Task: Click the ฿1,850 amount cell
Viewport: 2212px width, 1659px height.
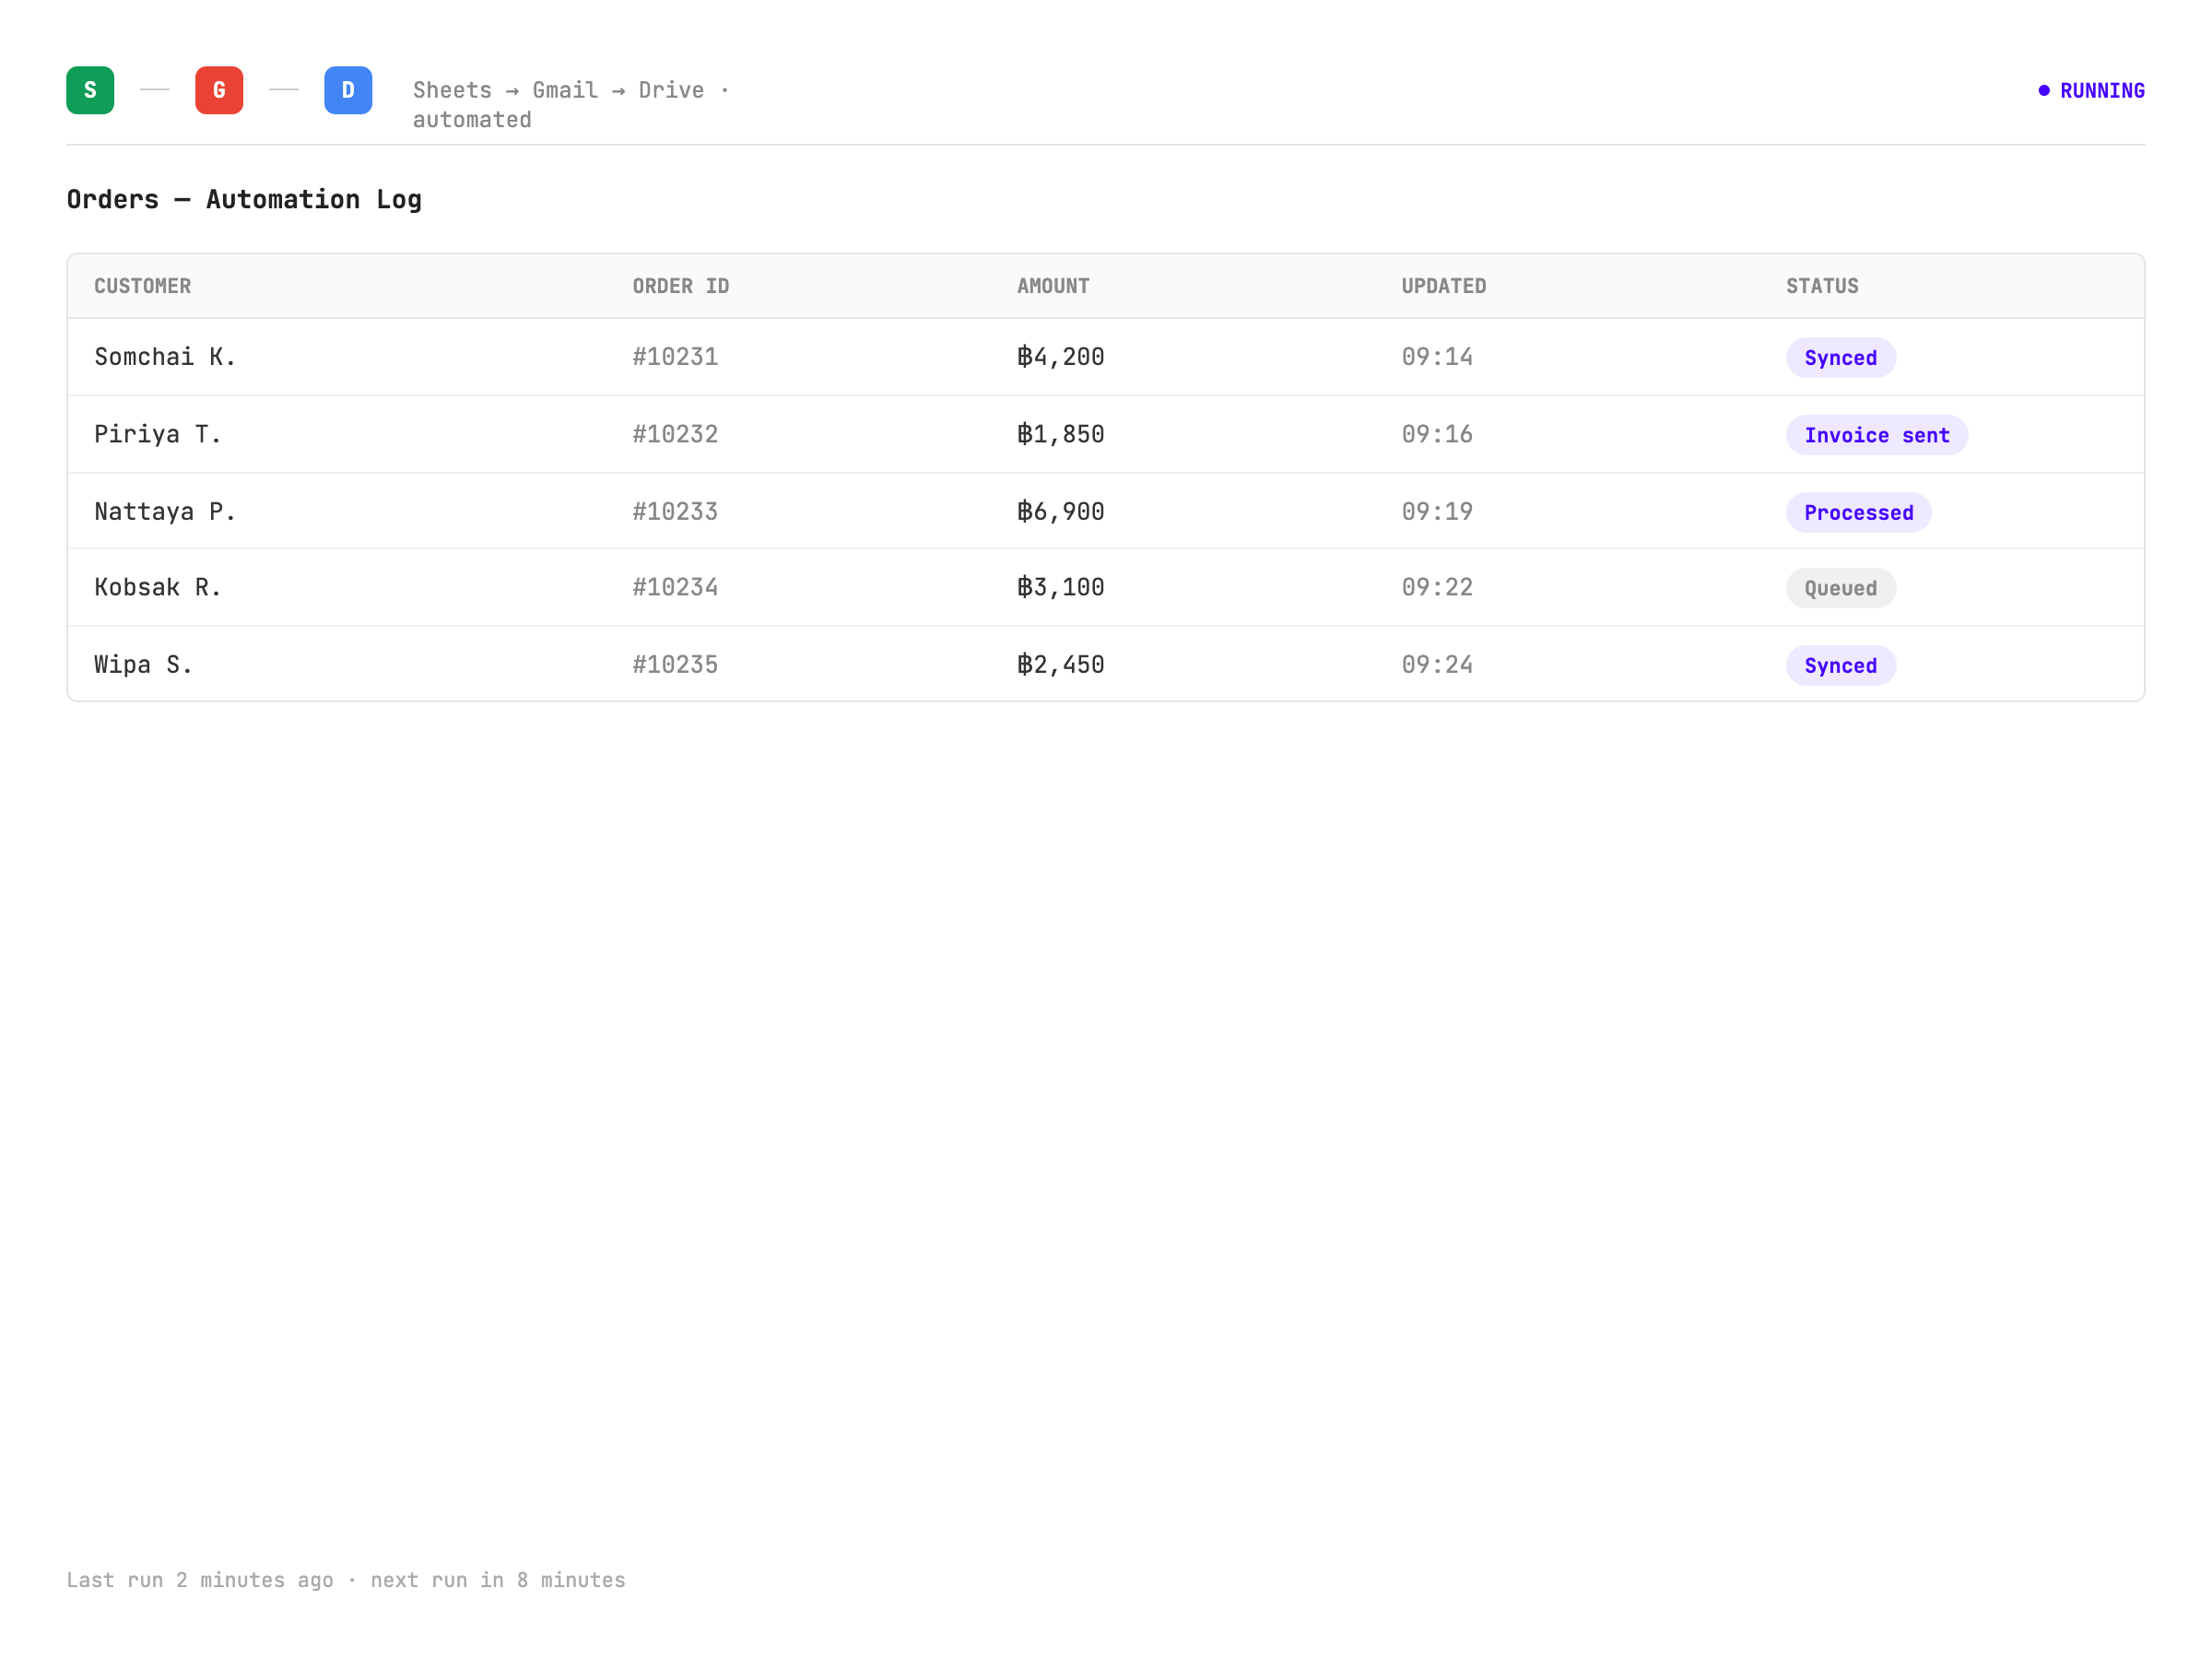Action: [x=1060, y=434]
